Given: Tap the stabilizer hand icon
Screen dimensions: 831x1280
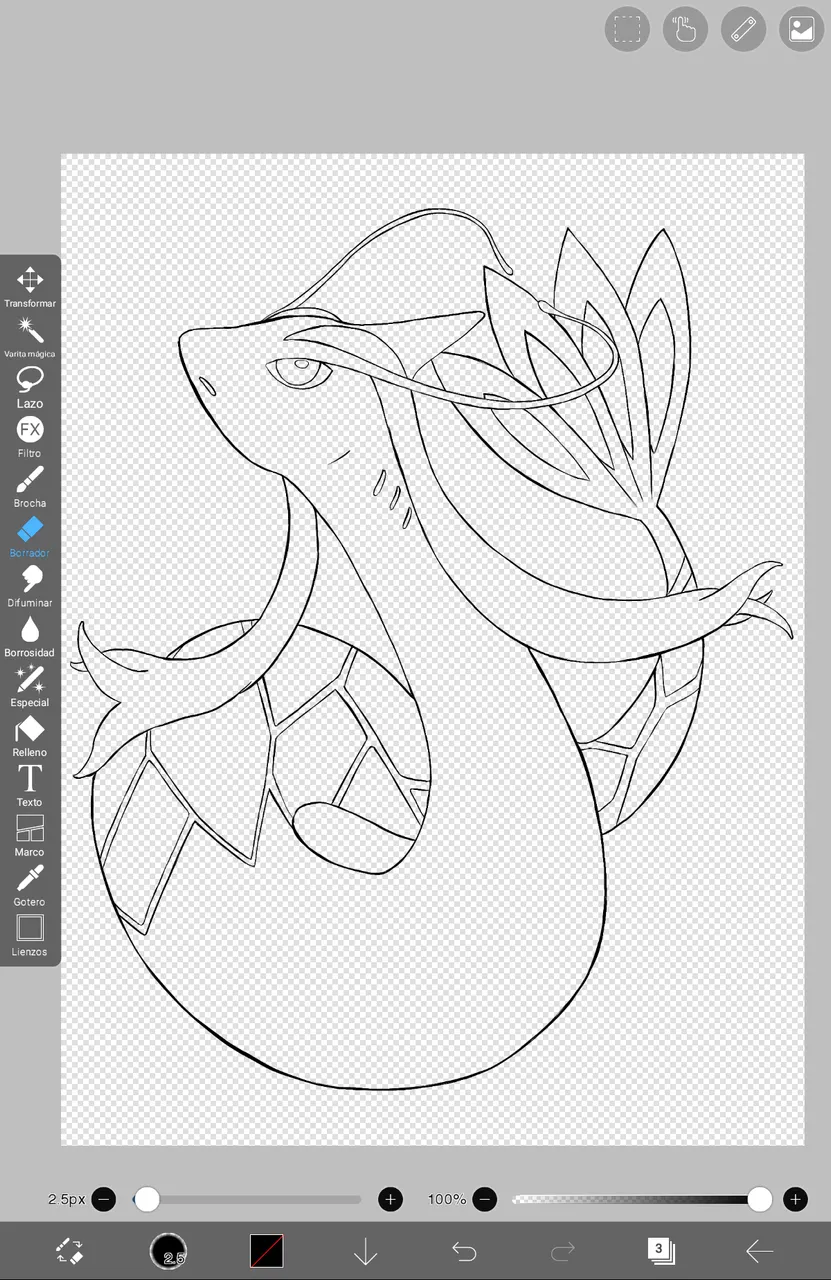Looking at the screenshot, I should pyautogui.click(x=685, y=29).
